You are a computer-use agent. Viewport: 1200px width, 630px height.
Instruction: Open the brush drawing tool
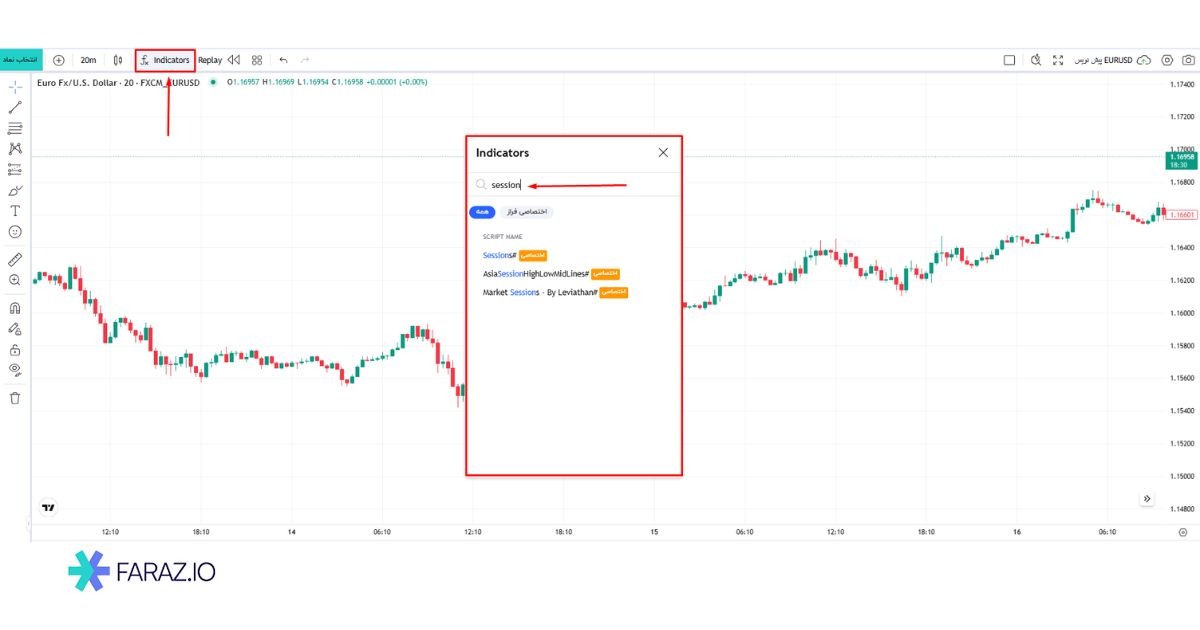(x=15, y=190)
